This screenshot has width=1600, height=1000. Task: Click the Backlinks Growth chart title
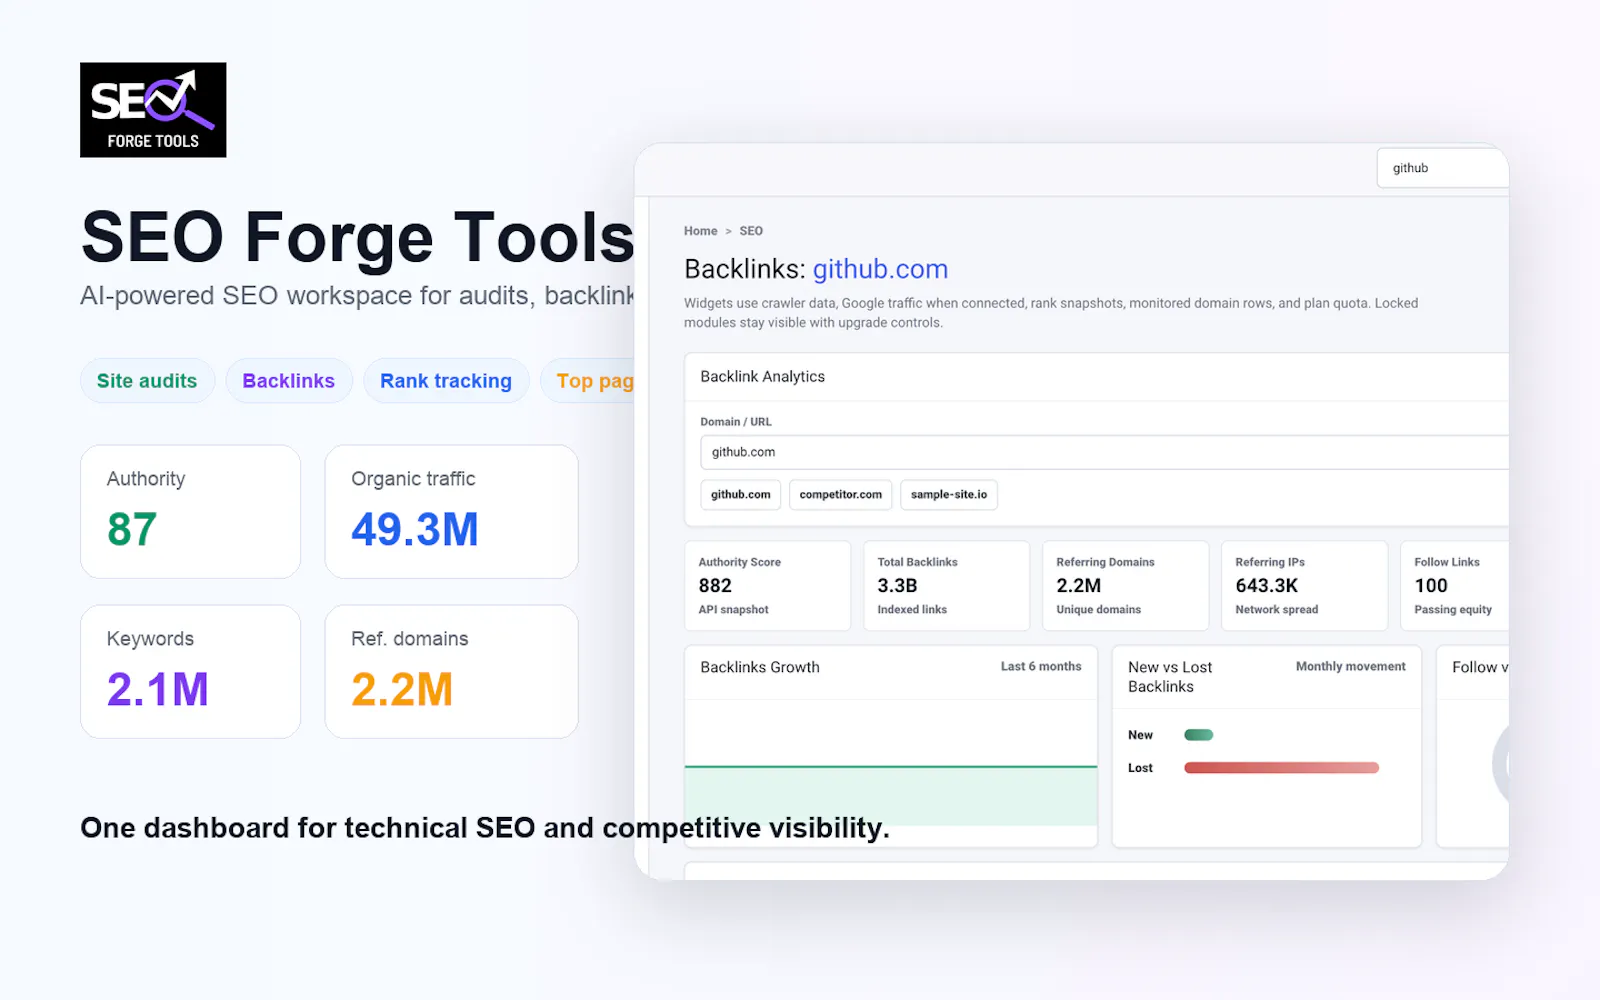(x=760, y=667)
